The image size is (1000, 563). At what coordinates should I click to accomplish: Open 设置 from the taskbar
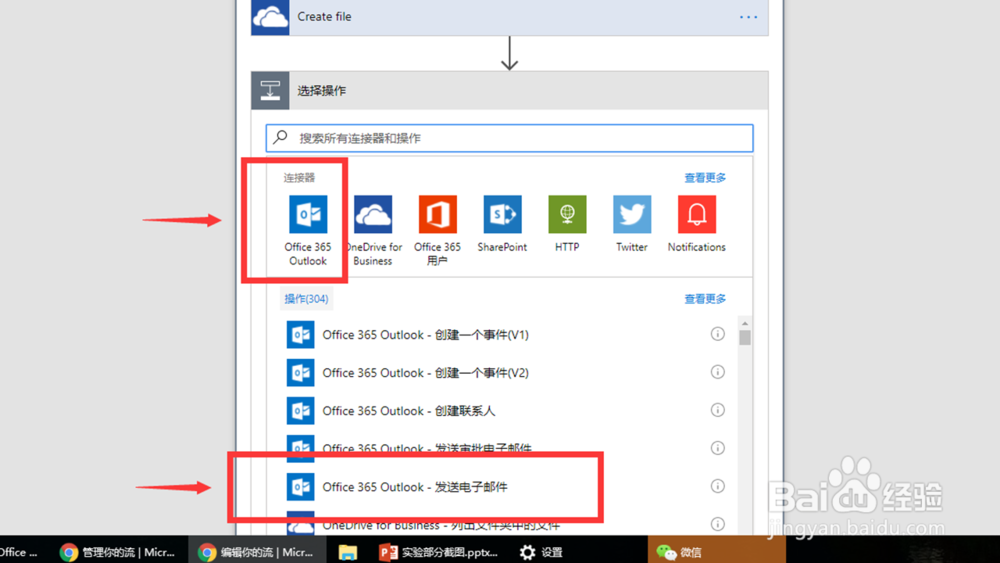[x=542, y=552]
